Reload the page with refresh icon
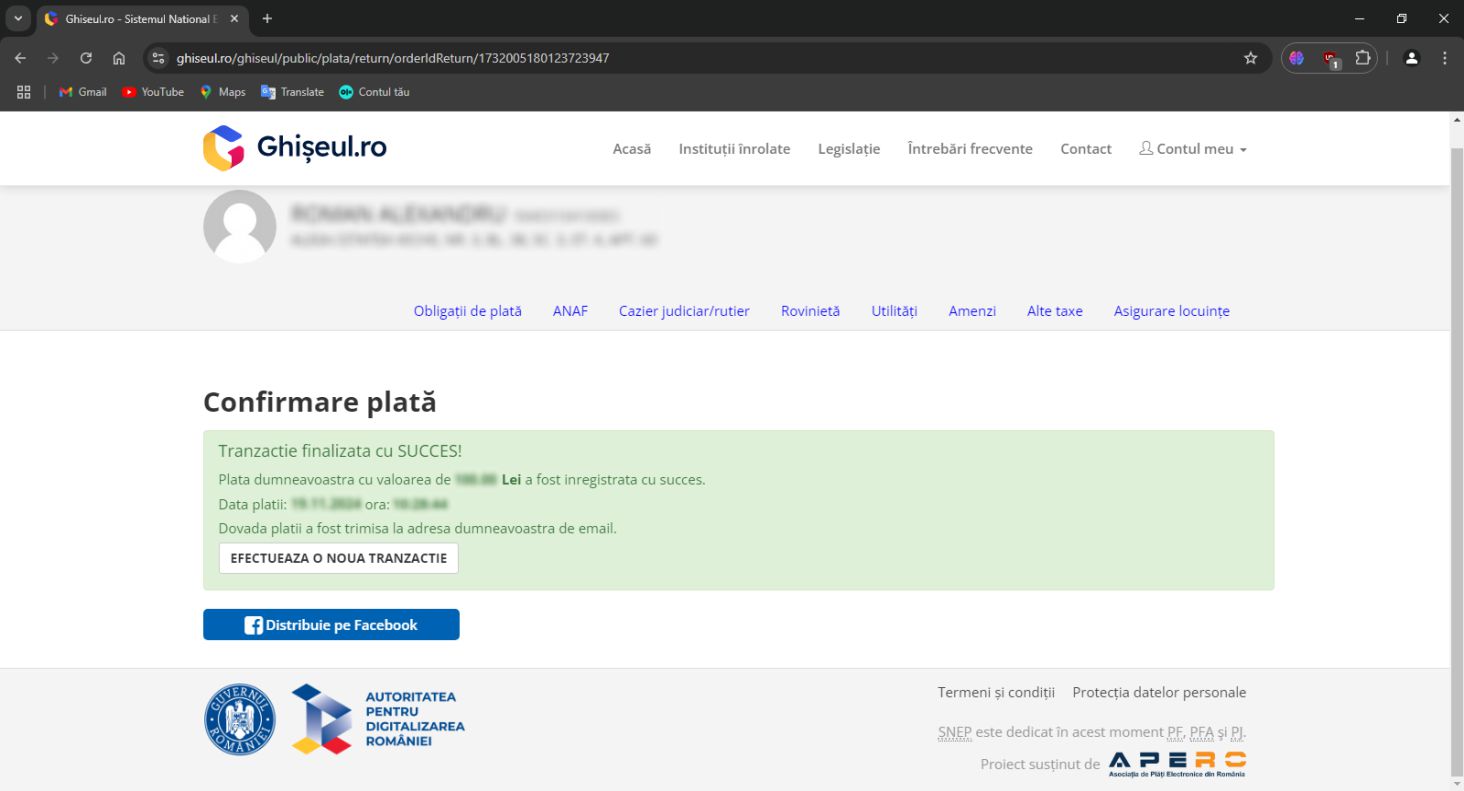 [x=86, y=58]
